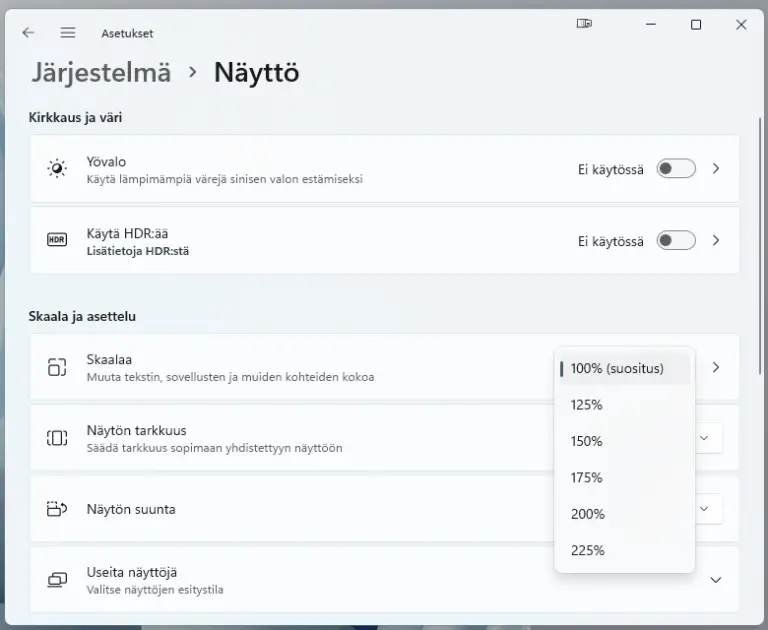Click the Skaalaa scale icon
Screen dimensions: 768x630
(57, 367)
